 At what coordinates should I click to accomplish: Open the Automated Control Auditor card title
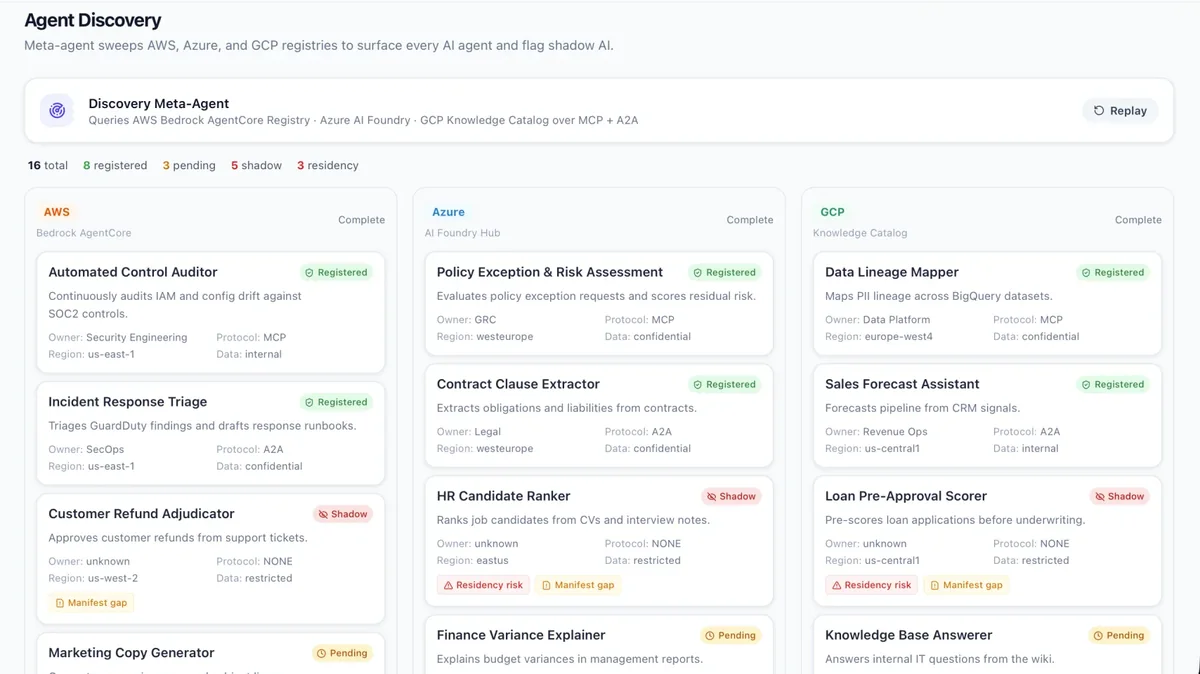point(133,272)
